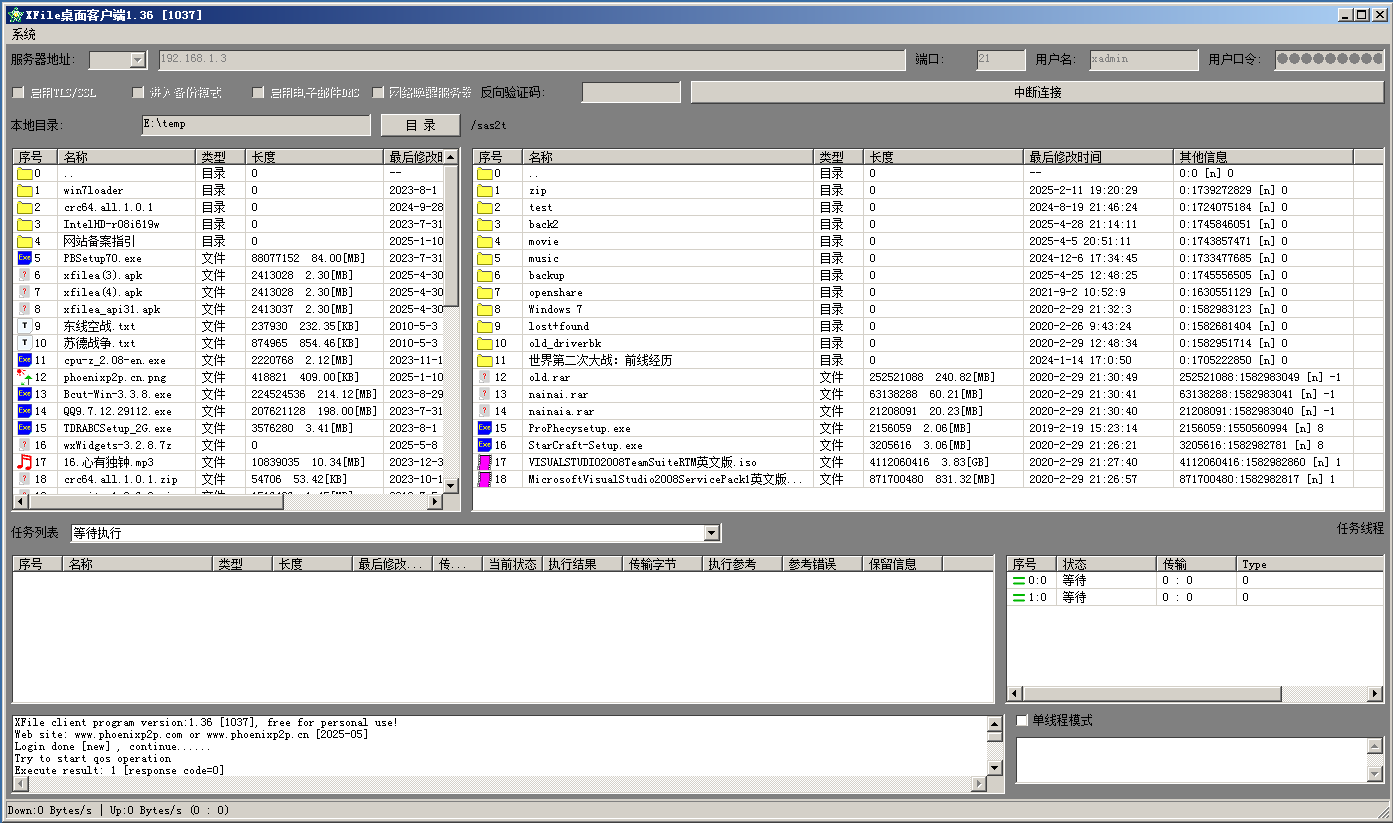
Task: Click the 中断连接 button
Action: click(1037, 92)
